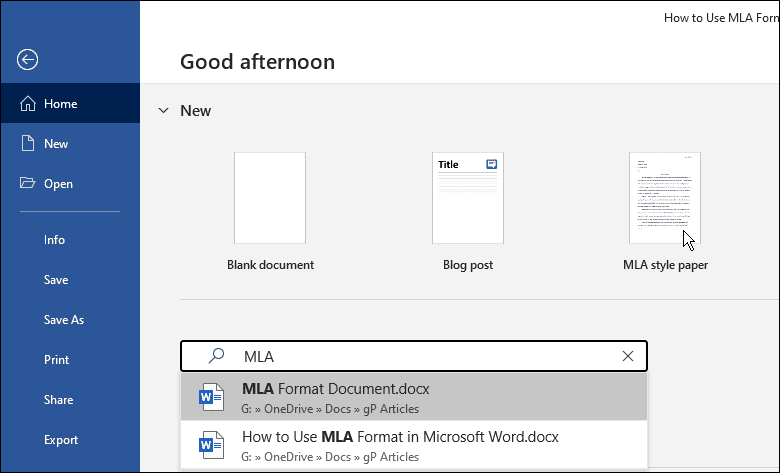Collapse the New section chevron
The width and height of the screenshot is (780, 473).
tap(163, 110)
